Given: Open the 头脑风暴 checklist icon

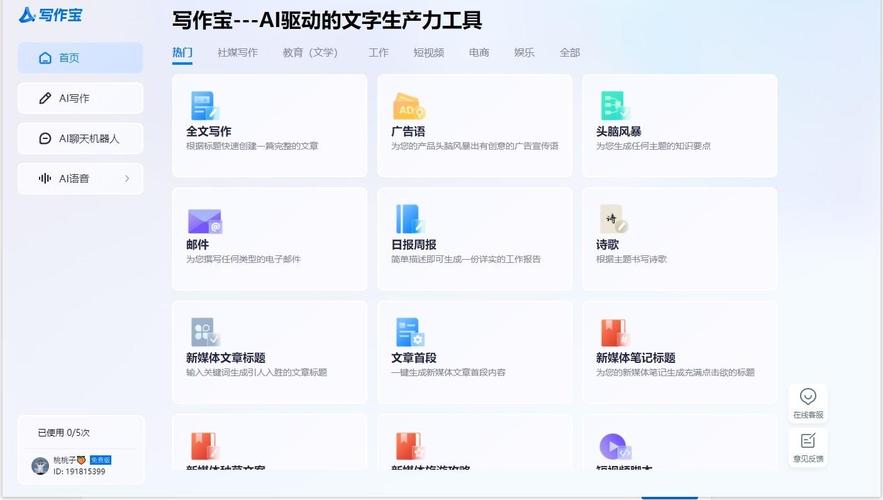Looking at the screenshot, I should pyautogui.click(x=613, y=106).
